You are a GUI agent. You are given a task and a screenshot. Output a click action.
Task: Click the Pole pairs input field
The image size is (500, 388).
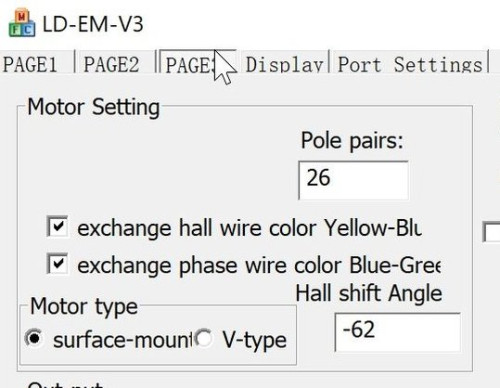click(x=353, y=180)
